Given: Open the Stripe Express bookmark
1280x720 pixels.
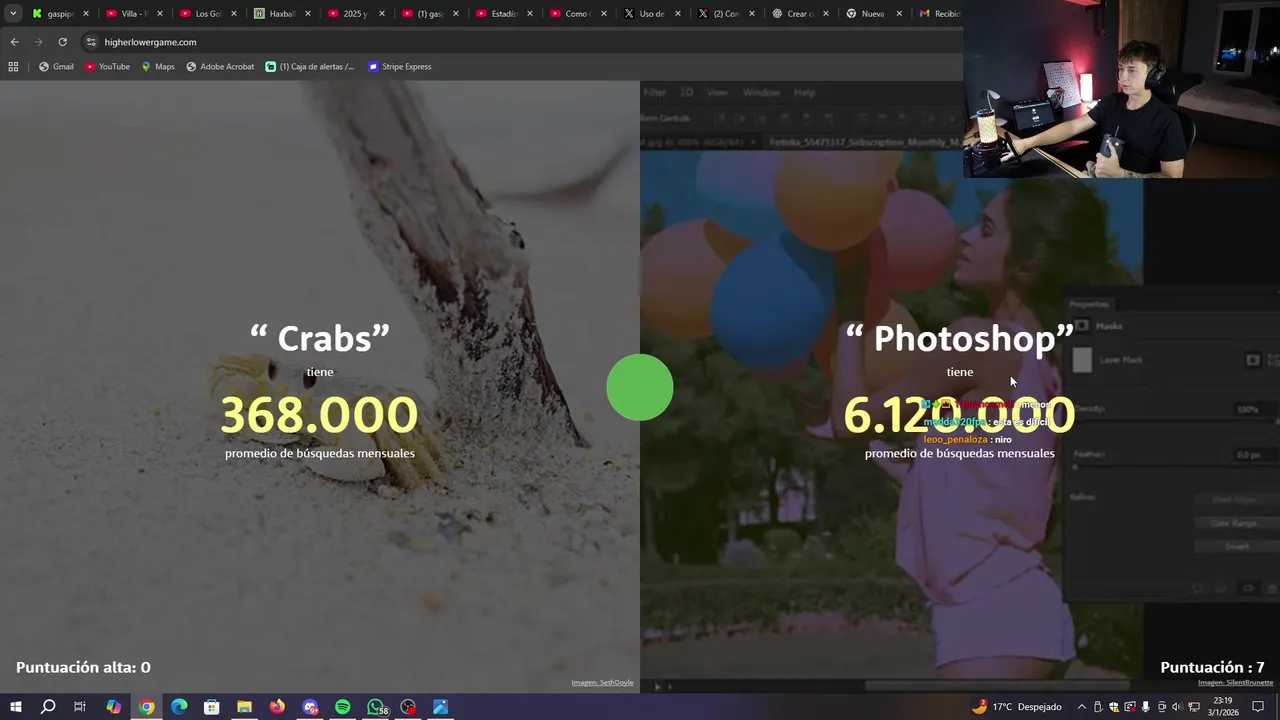Looking at the screenshot, I should pyautogui.click(x=400, y=66).
